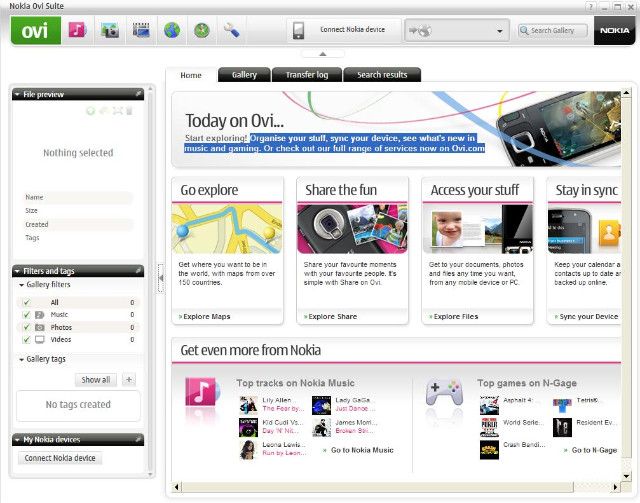Click the delete trash icon in File preview
The image size is (640, 503).
tap(129, 110)
